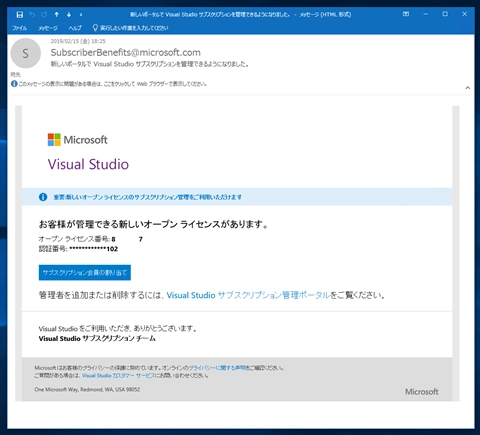The height and width of the screenshot is (435, 480).
Task: Open Visual Studio カスタマー サービス link
Action: click(118, 376)
